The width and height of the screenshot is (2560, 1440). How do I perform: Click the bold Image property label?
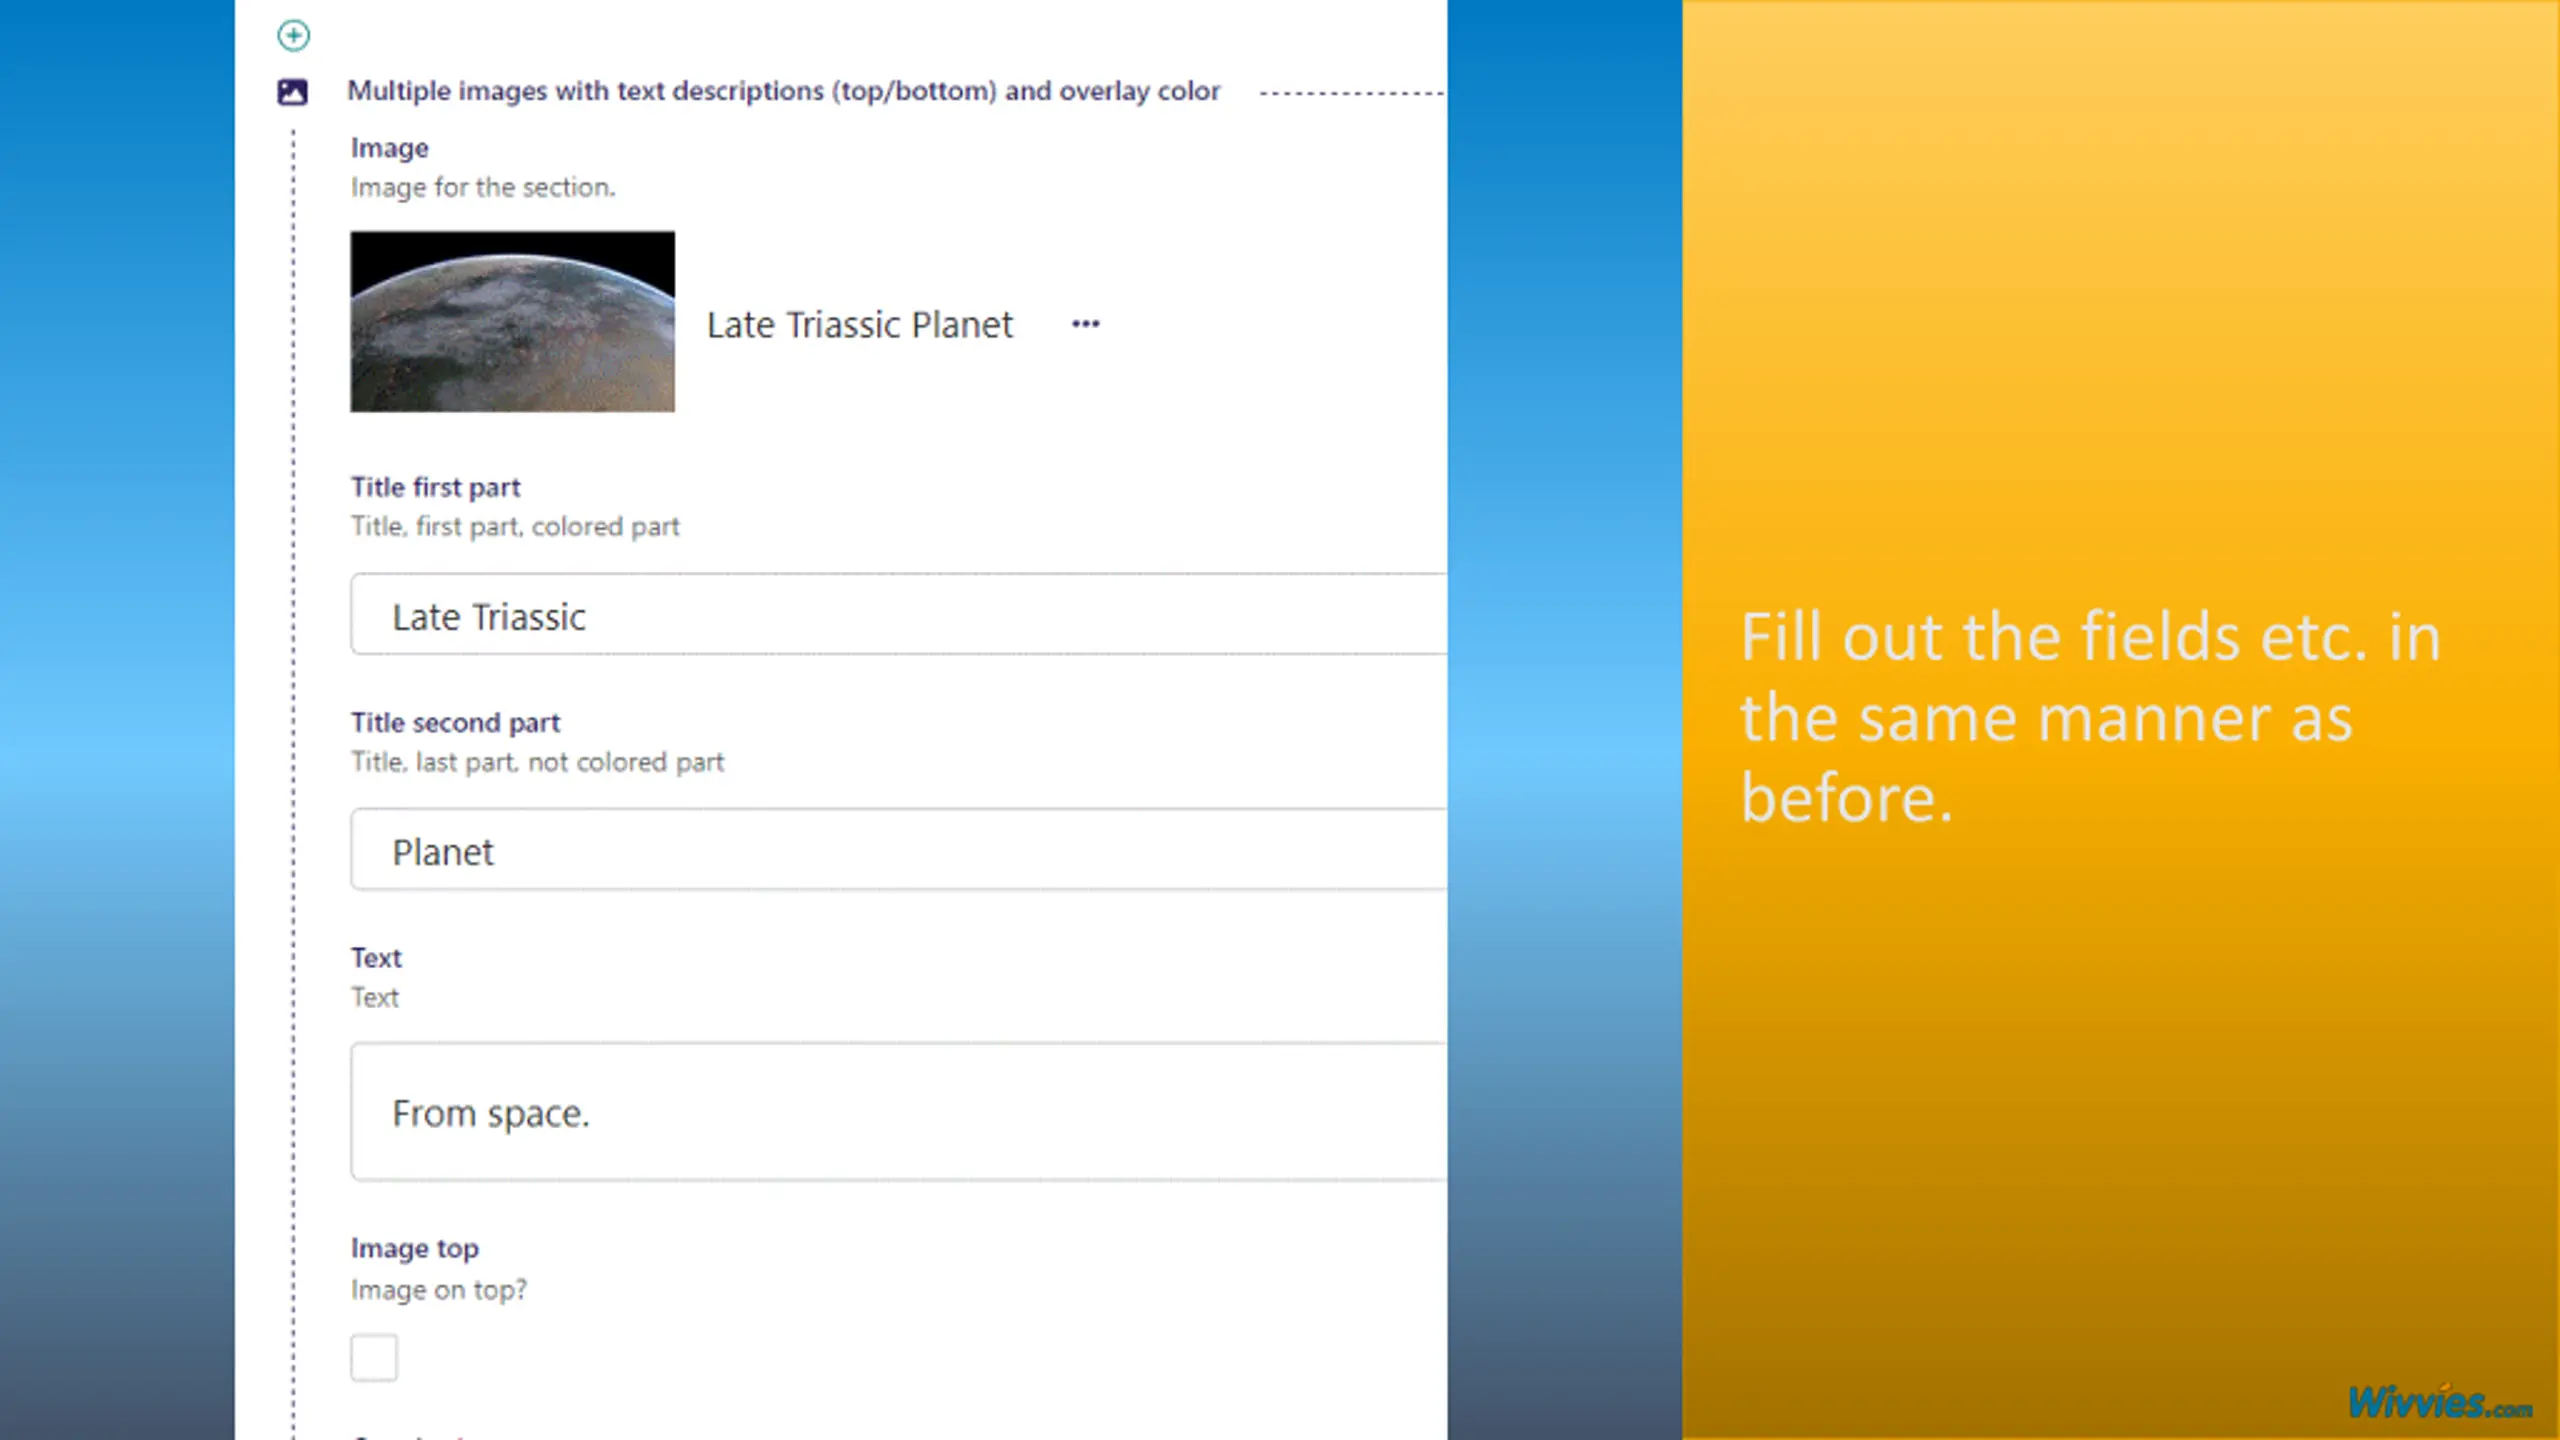pyautogui.click(x=389, y=148)
